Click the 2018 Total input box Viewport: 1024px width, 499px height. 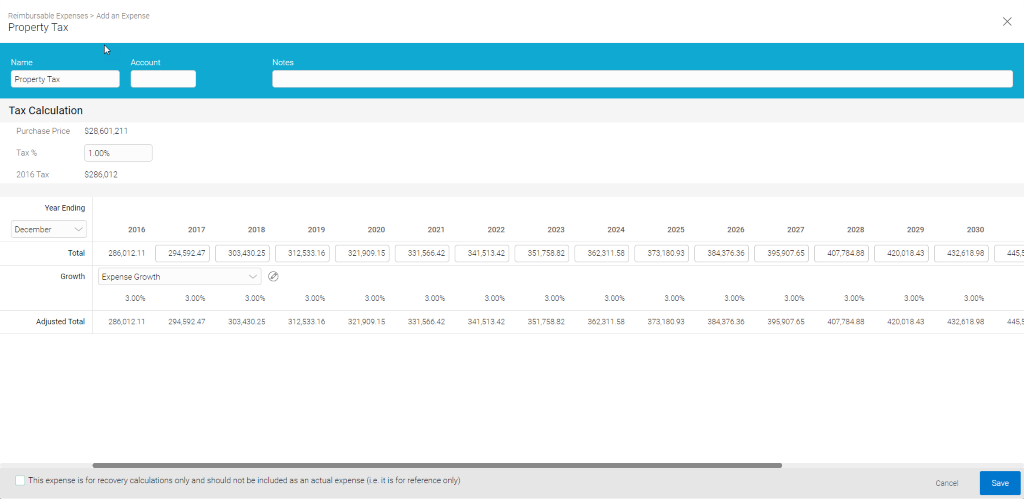pyautogui.click(x=242, y=254)
